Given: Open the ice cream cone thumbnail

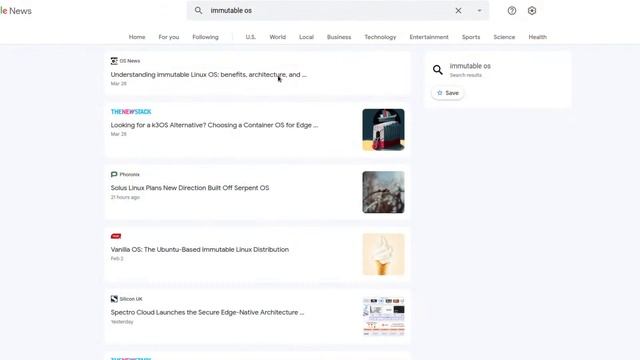Looking at the screenshot, I should pos(383,255).
